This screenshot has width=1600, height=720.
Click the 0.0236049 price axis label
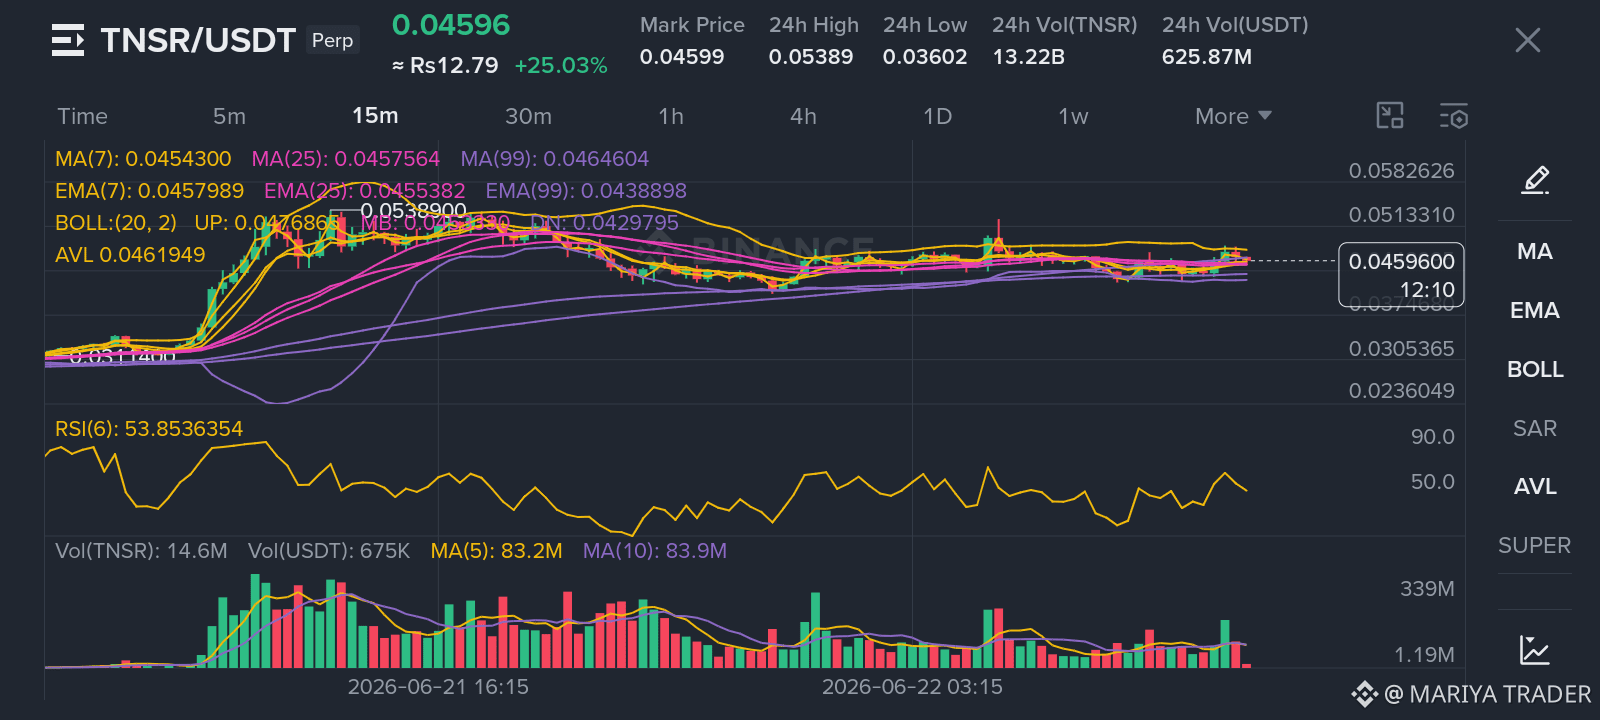click(x=1401, y=391)
